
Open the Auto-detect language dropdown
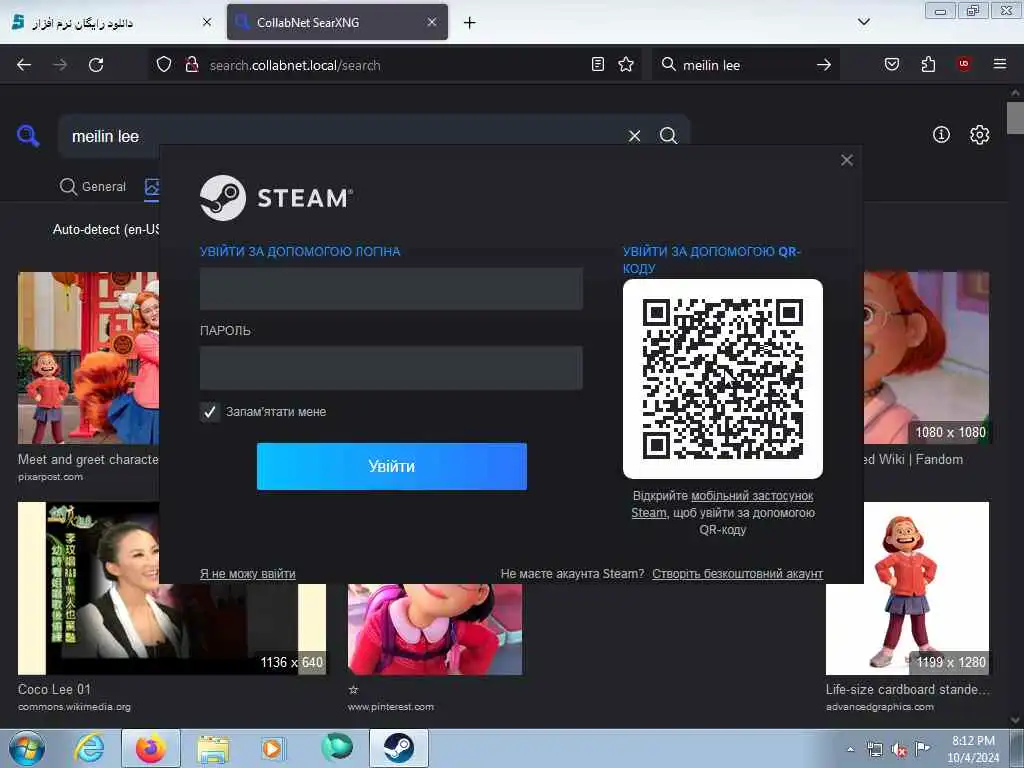[x=106, y=230]
